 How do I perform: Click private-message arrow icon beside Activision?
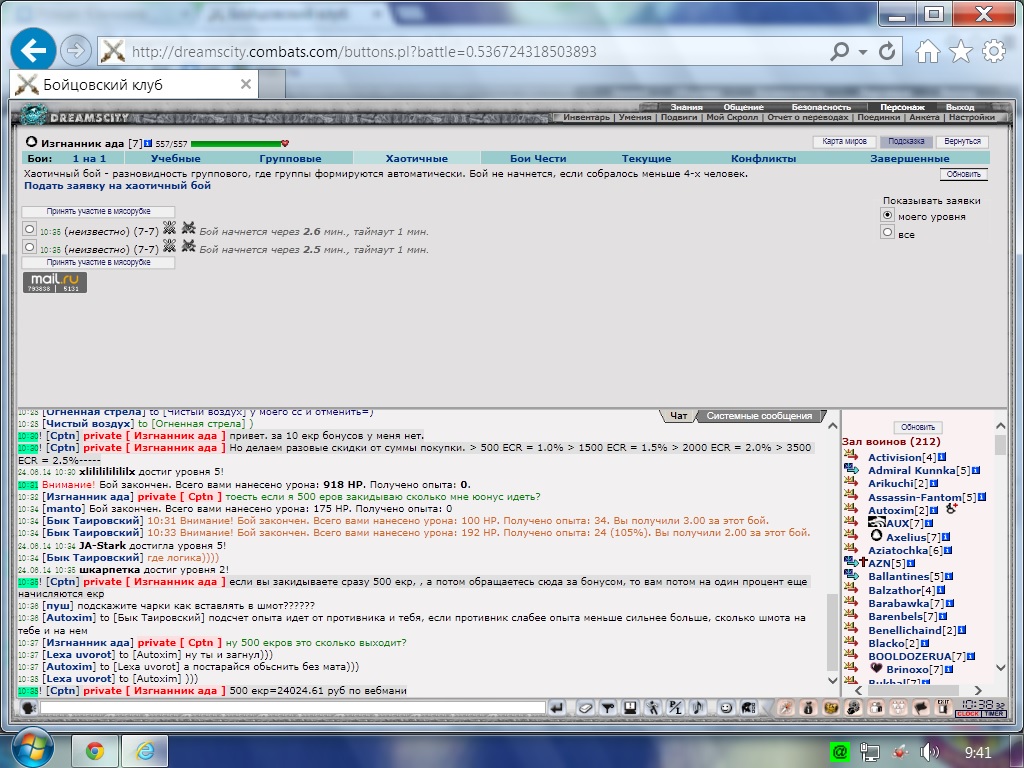851,456
